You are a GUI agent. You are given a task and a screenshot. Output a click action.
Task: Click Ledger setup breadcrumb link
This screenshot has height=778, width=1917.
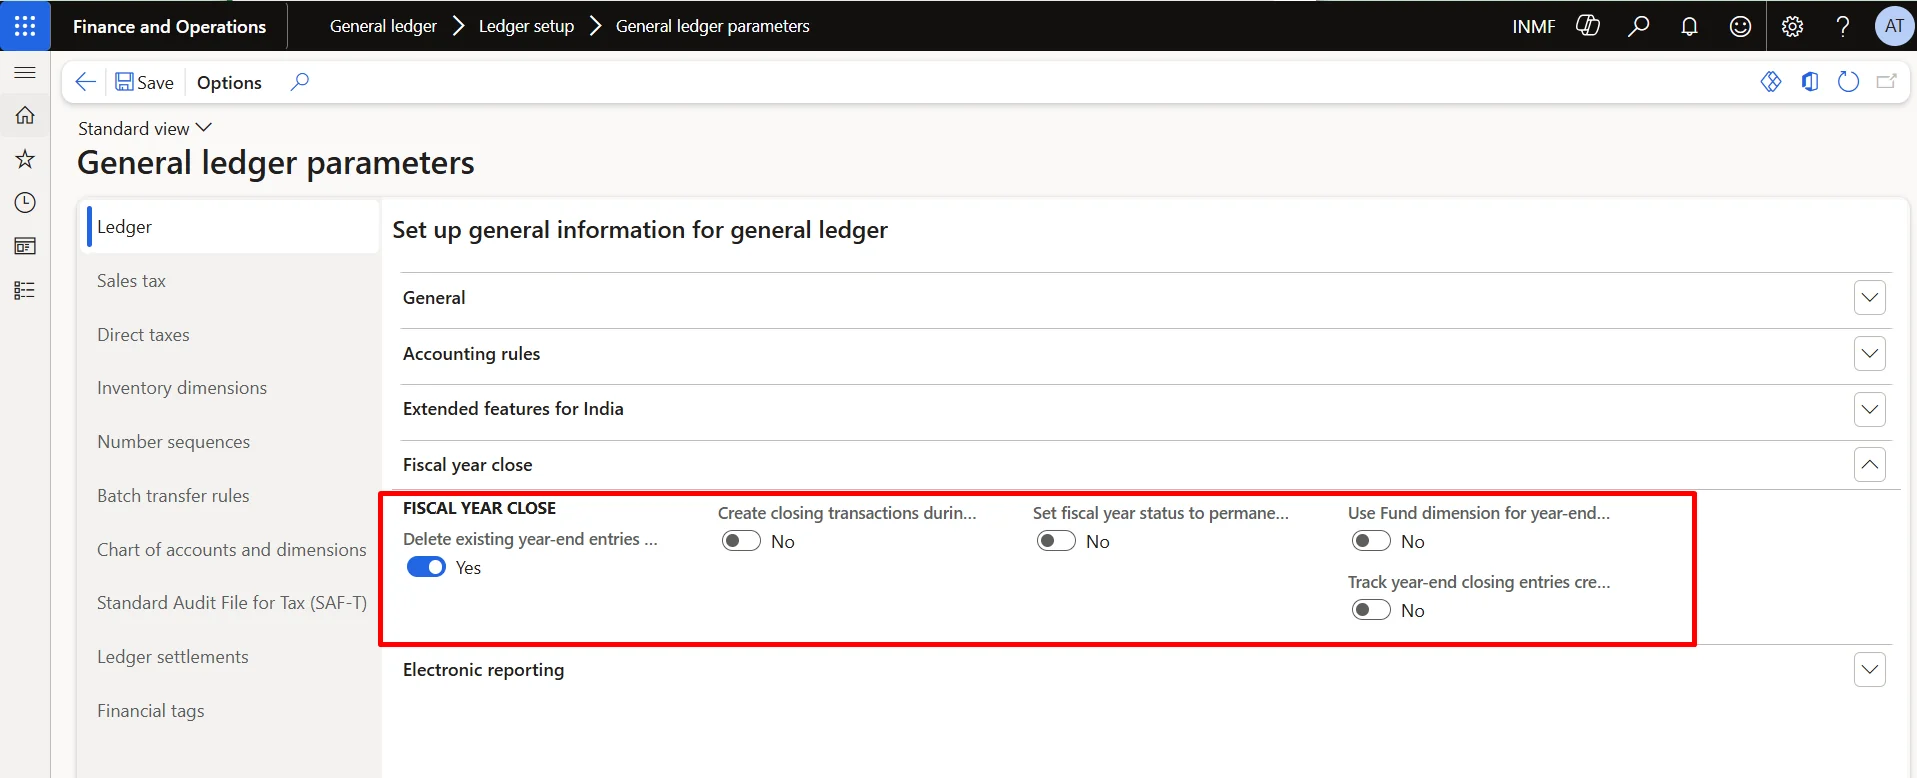click(x=526, y=26)
